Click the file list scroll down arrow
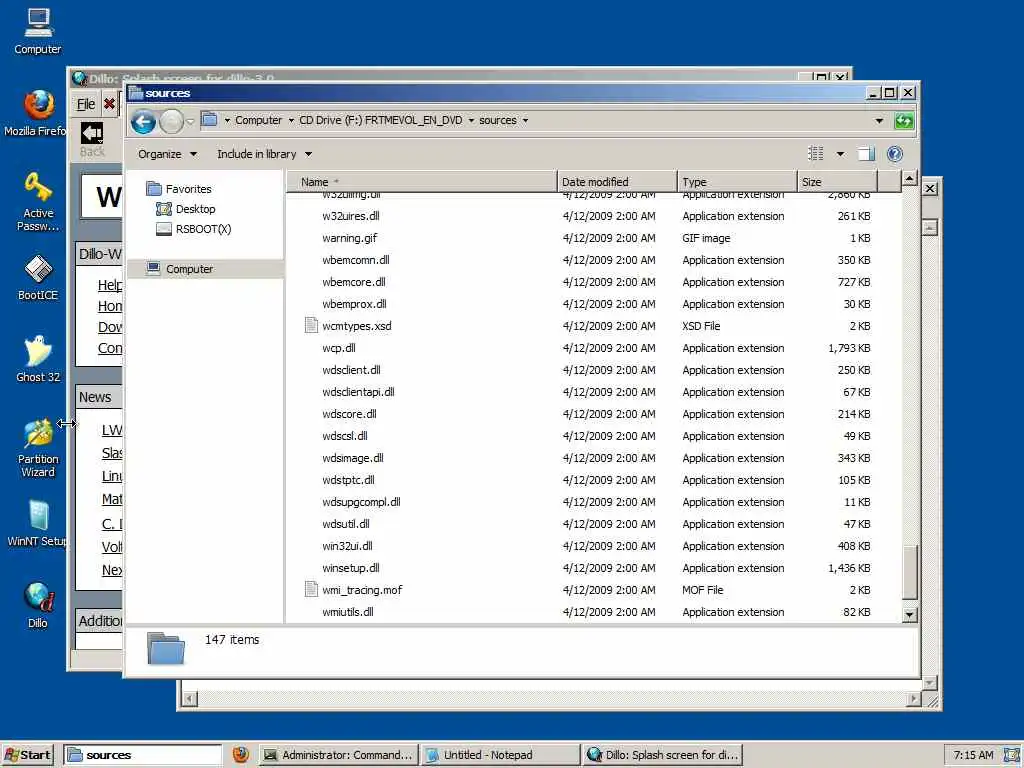 pos(910,615)
